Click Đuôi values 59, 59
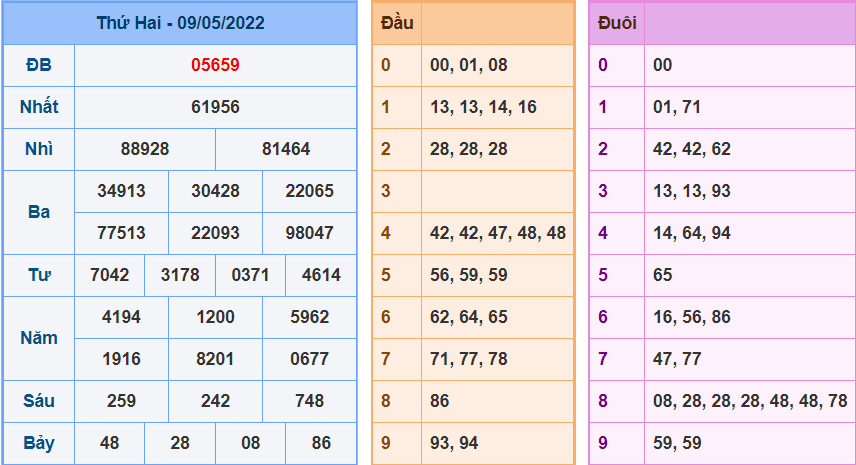The image size is (856, 465). (677, 443)
